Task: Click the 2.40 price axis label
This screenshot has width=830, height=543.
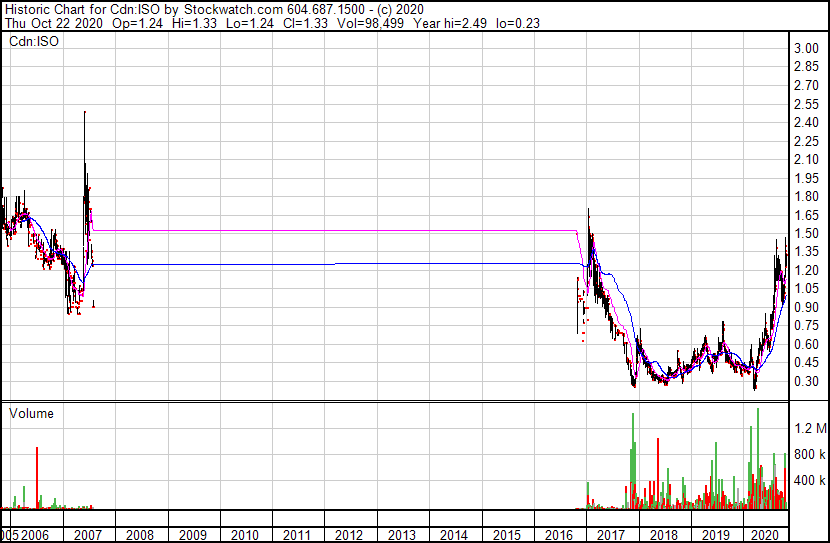Action: pos(806,122)
